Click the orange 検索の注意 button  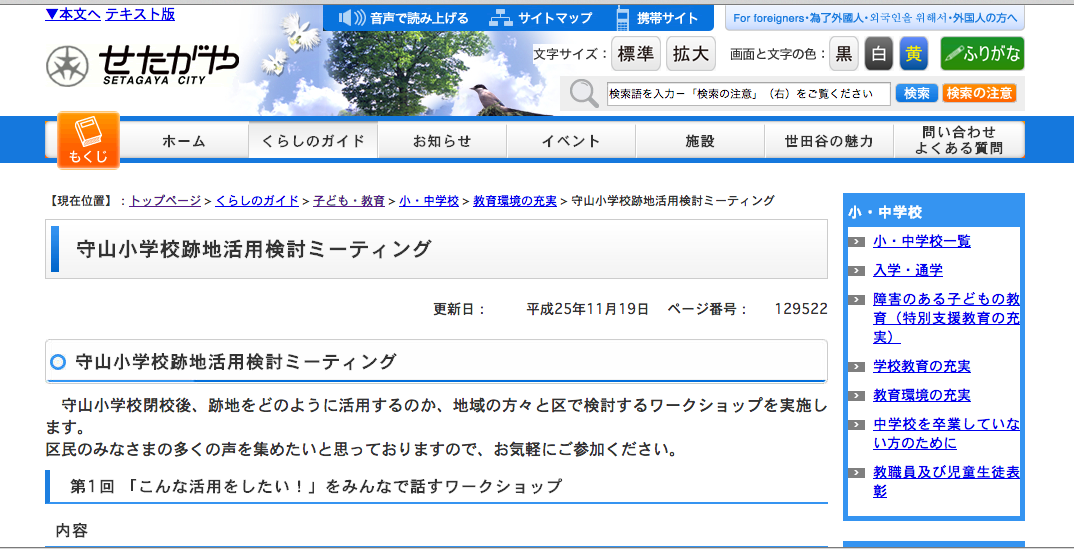979,93
